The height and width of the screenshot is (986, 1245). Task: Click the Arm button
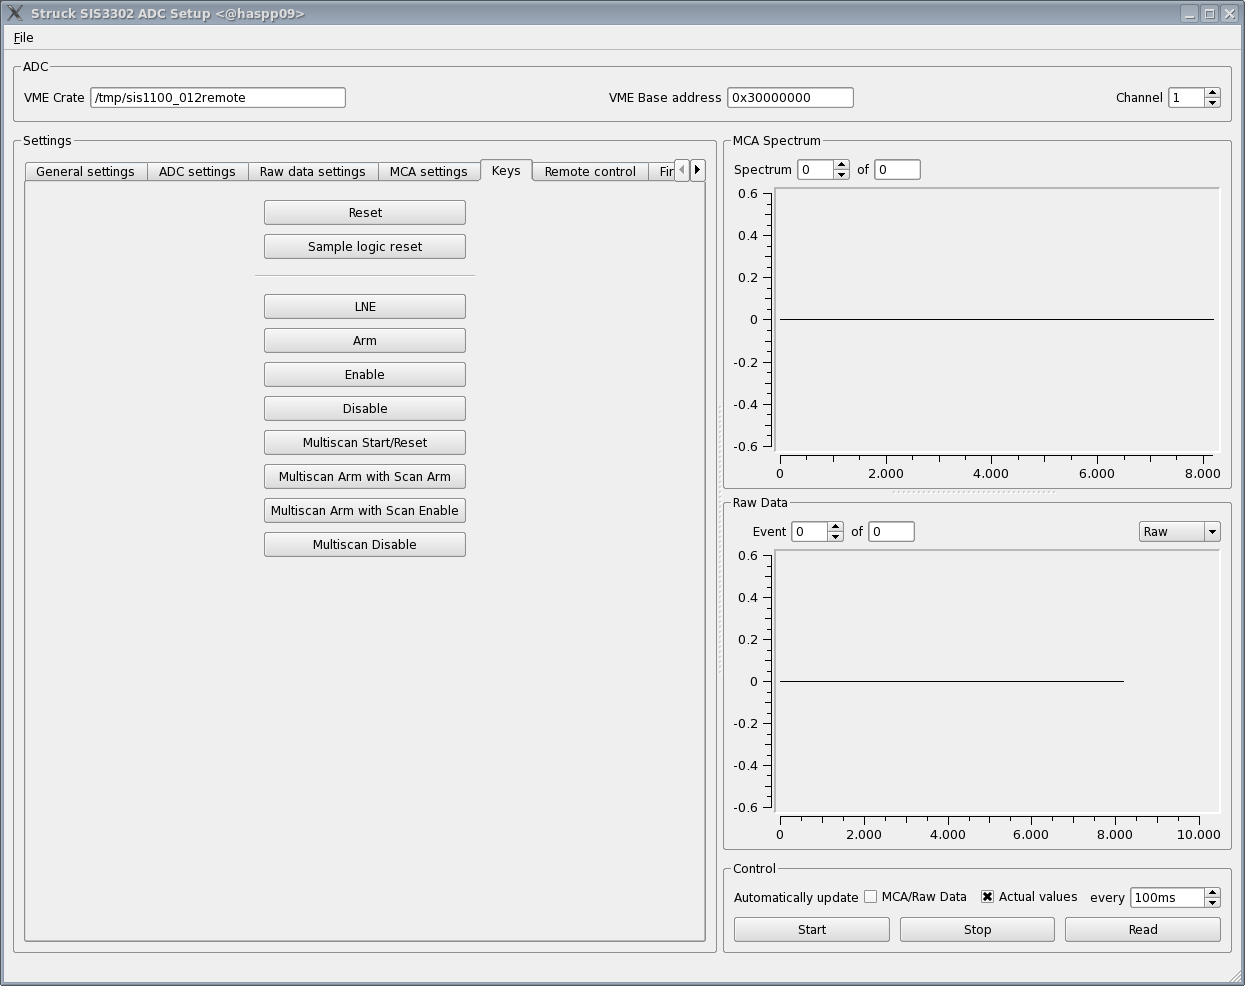(x=365, y=340)
